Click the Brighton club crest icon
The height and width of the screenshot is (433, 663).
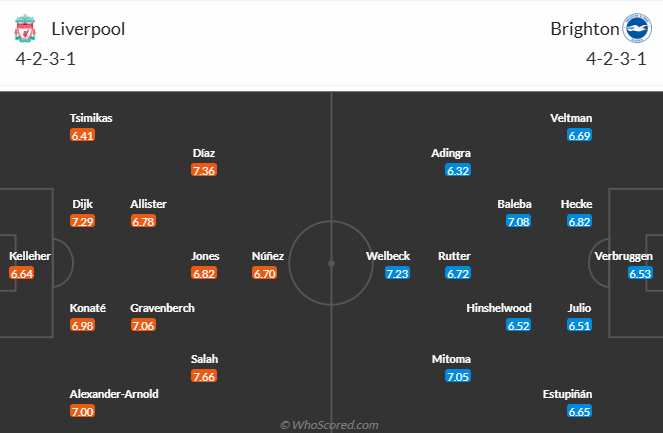tap(637, 28)
